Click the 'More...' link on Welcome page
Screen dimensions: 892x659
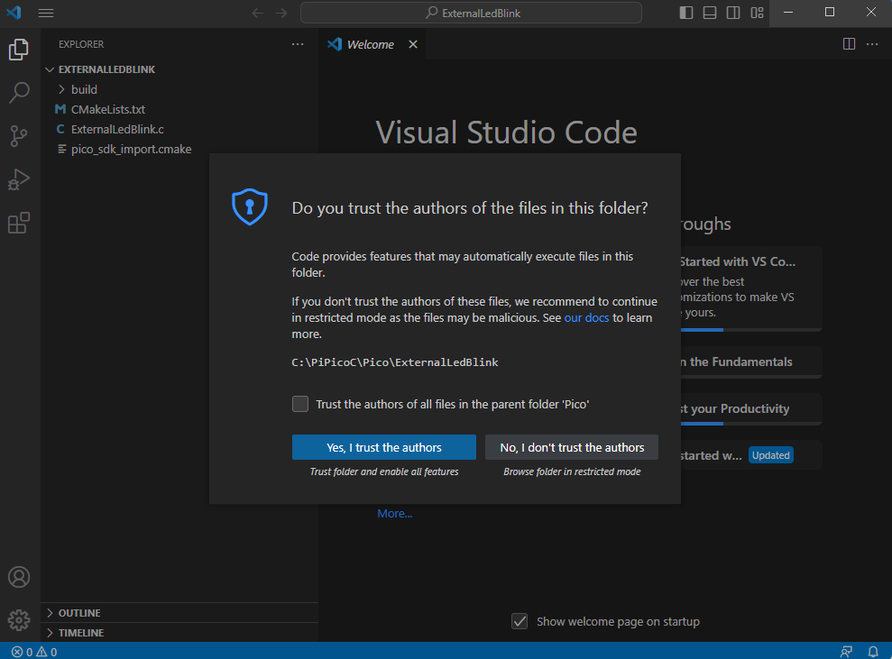click(x=395, y=513)
